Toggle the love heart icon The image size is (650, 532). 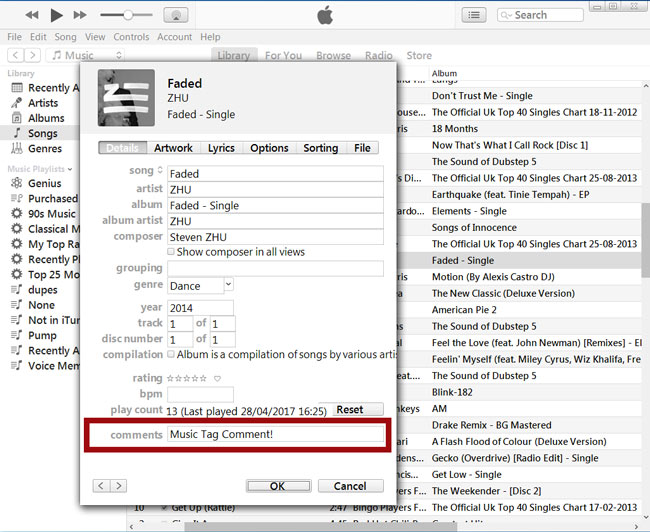pos(217,378)
